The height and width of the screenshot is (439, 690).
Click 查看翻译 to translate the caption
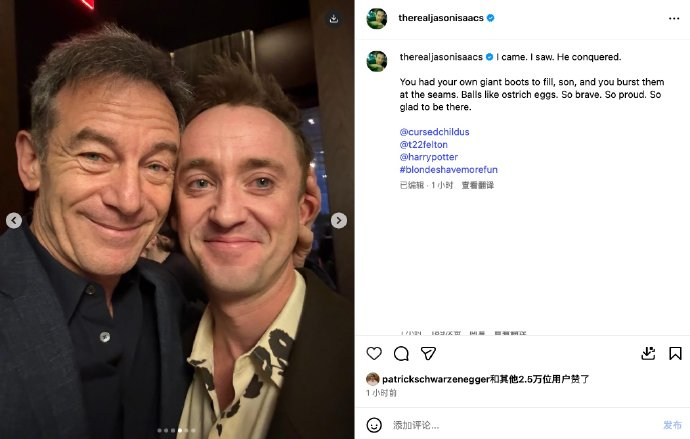477,185
